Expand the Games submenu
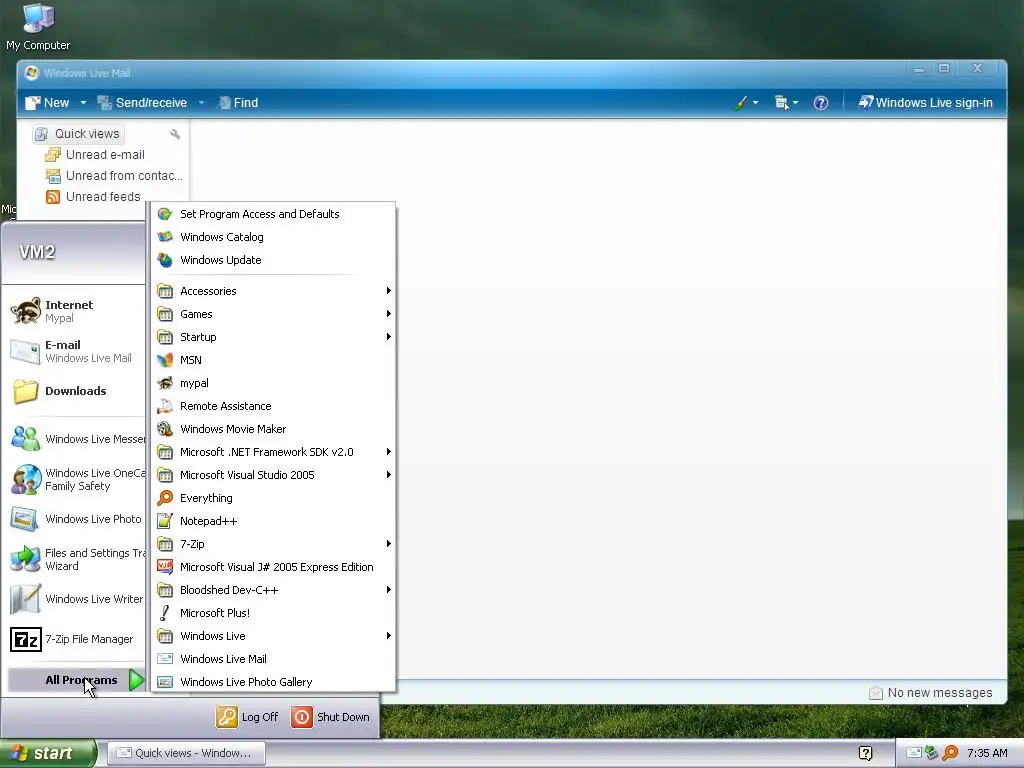This screenshot has height=768, width=1024. click(x=273, y=314)
